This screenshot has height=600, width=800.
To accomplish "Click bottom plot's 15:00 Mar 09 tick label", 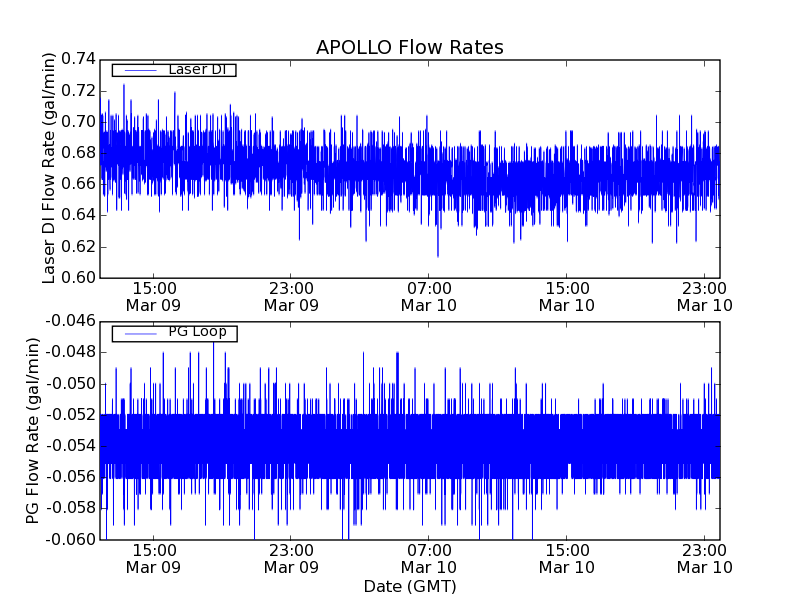I will pos(154,559).
